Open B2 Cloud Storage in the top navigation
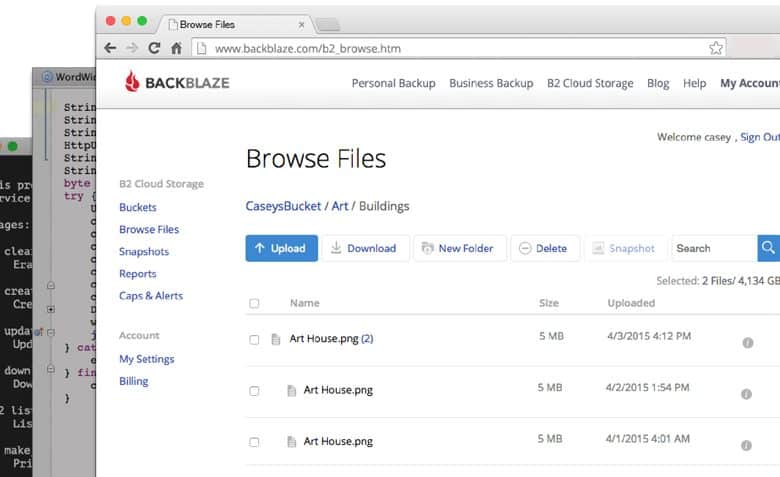This screenshot has width=780, height=477. pyautogui.click(x=590, y=83)
